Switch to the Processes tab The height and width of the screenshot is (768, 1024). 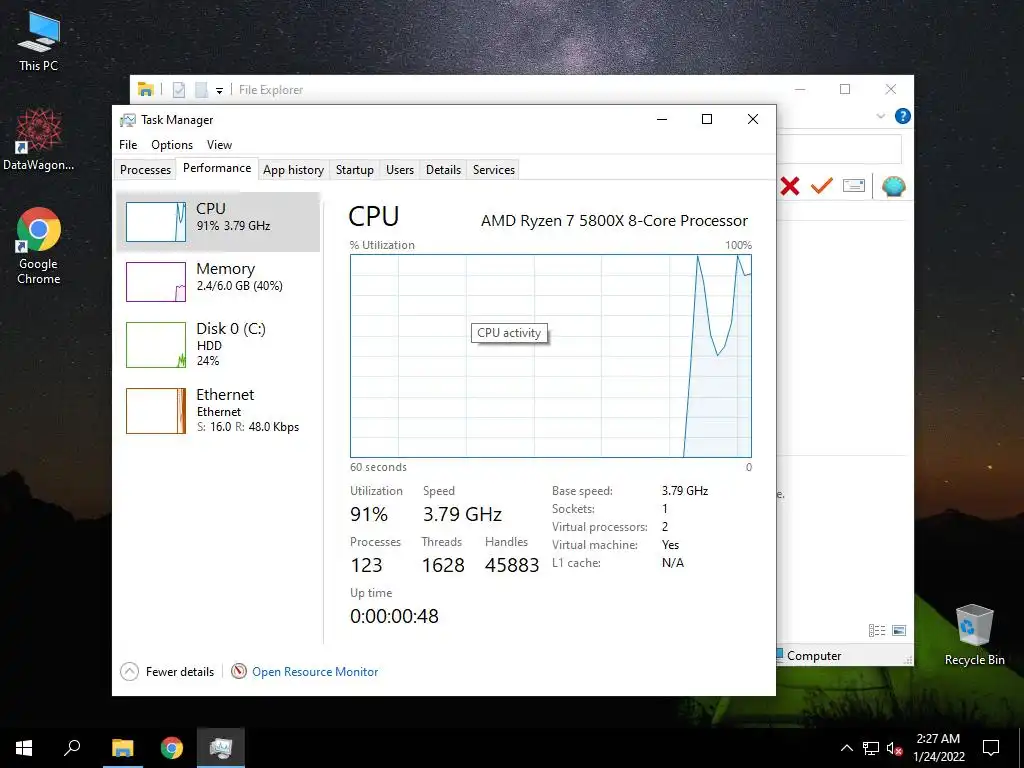tap(145, 170)
